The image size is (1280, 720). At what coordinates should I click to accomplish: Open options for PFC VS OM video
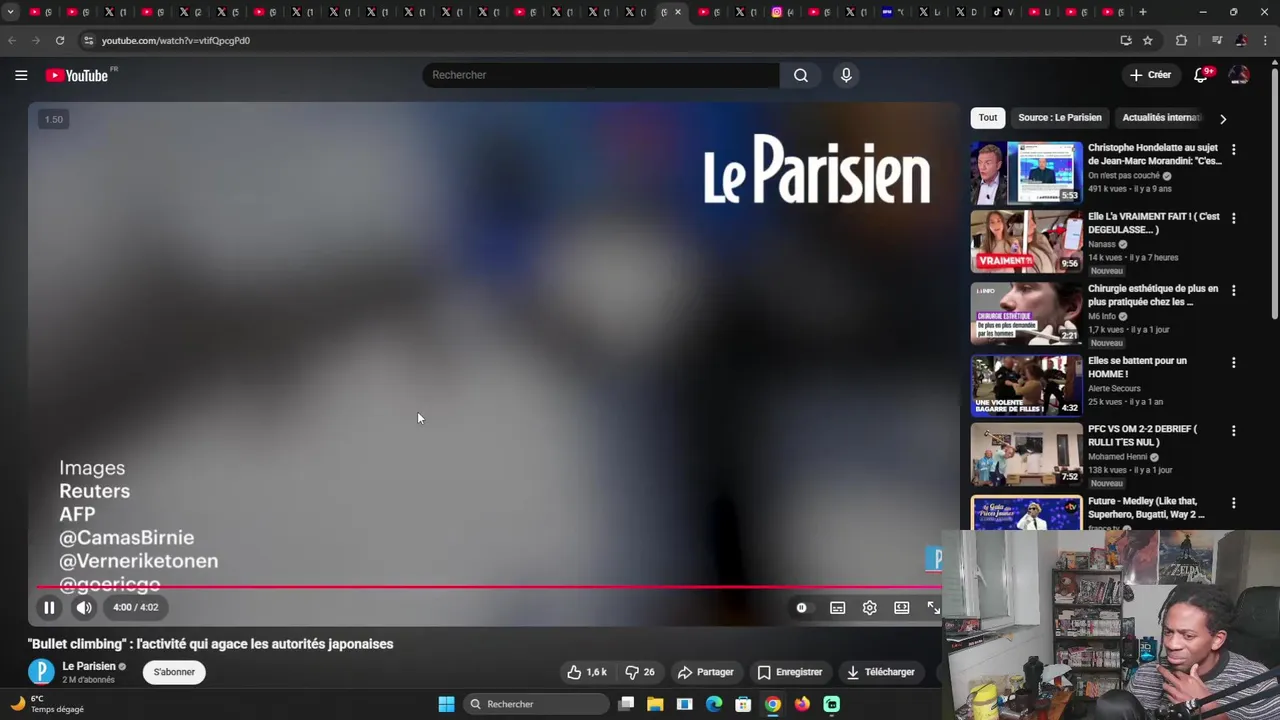click(1233, 431)
